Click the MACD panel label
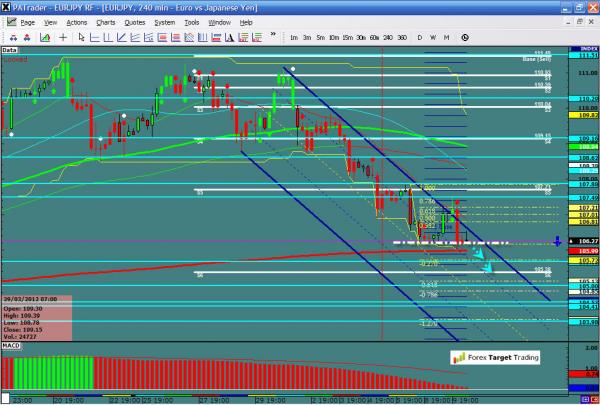Image resolution: width=600 pixels, height=405 pixels. (11, 344)
